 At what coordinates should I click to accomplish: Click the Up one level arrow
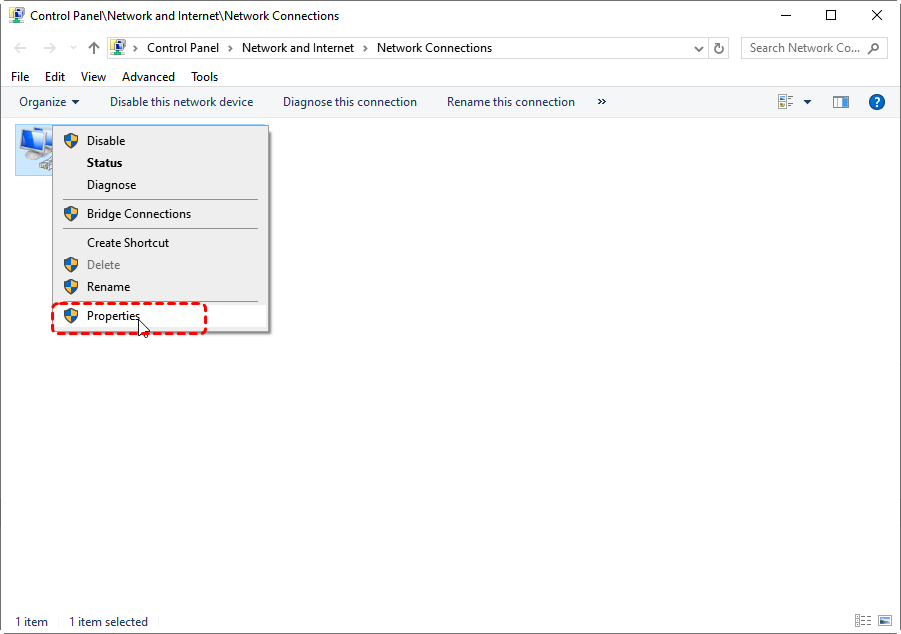pos(94,48)
